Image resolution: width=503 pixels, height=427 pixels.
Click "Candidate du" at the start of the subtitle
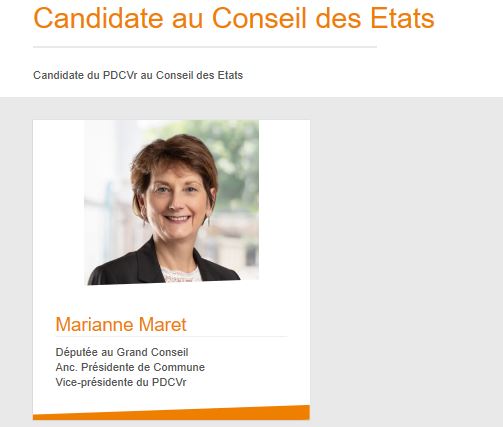pyautogui.click(x=66, y=75)
